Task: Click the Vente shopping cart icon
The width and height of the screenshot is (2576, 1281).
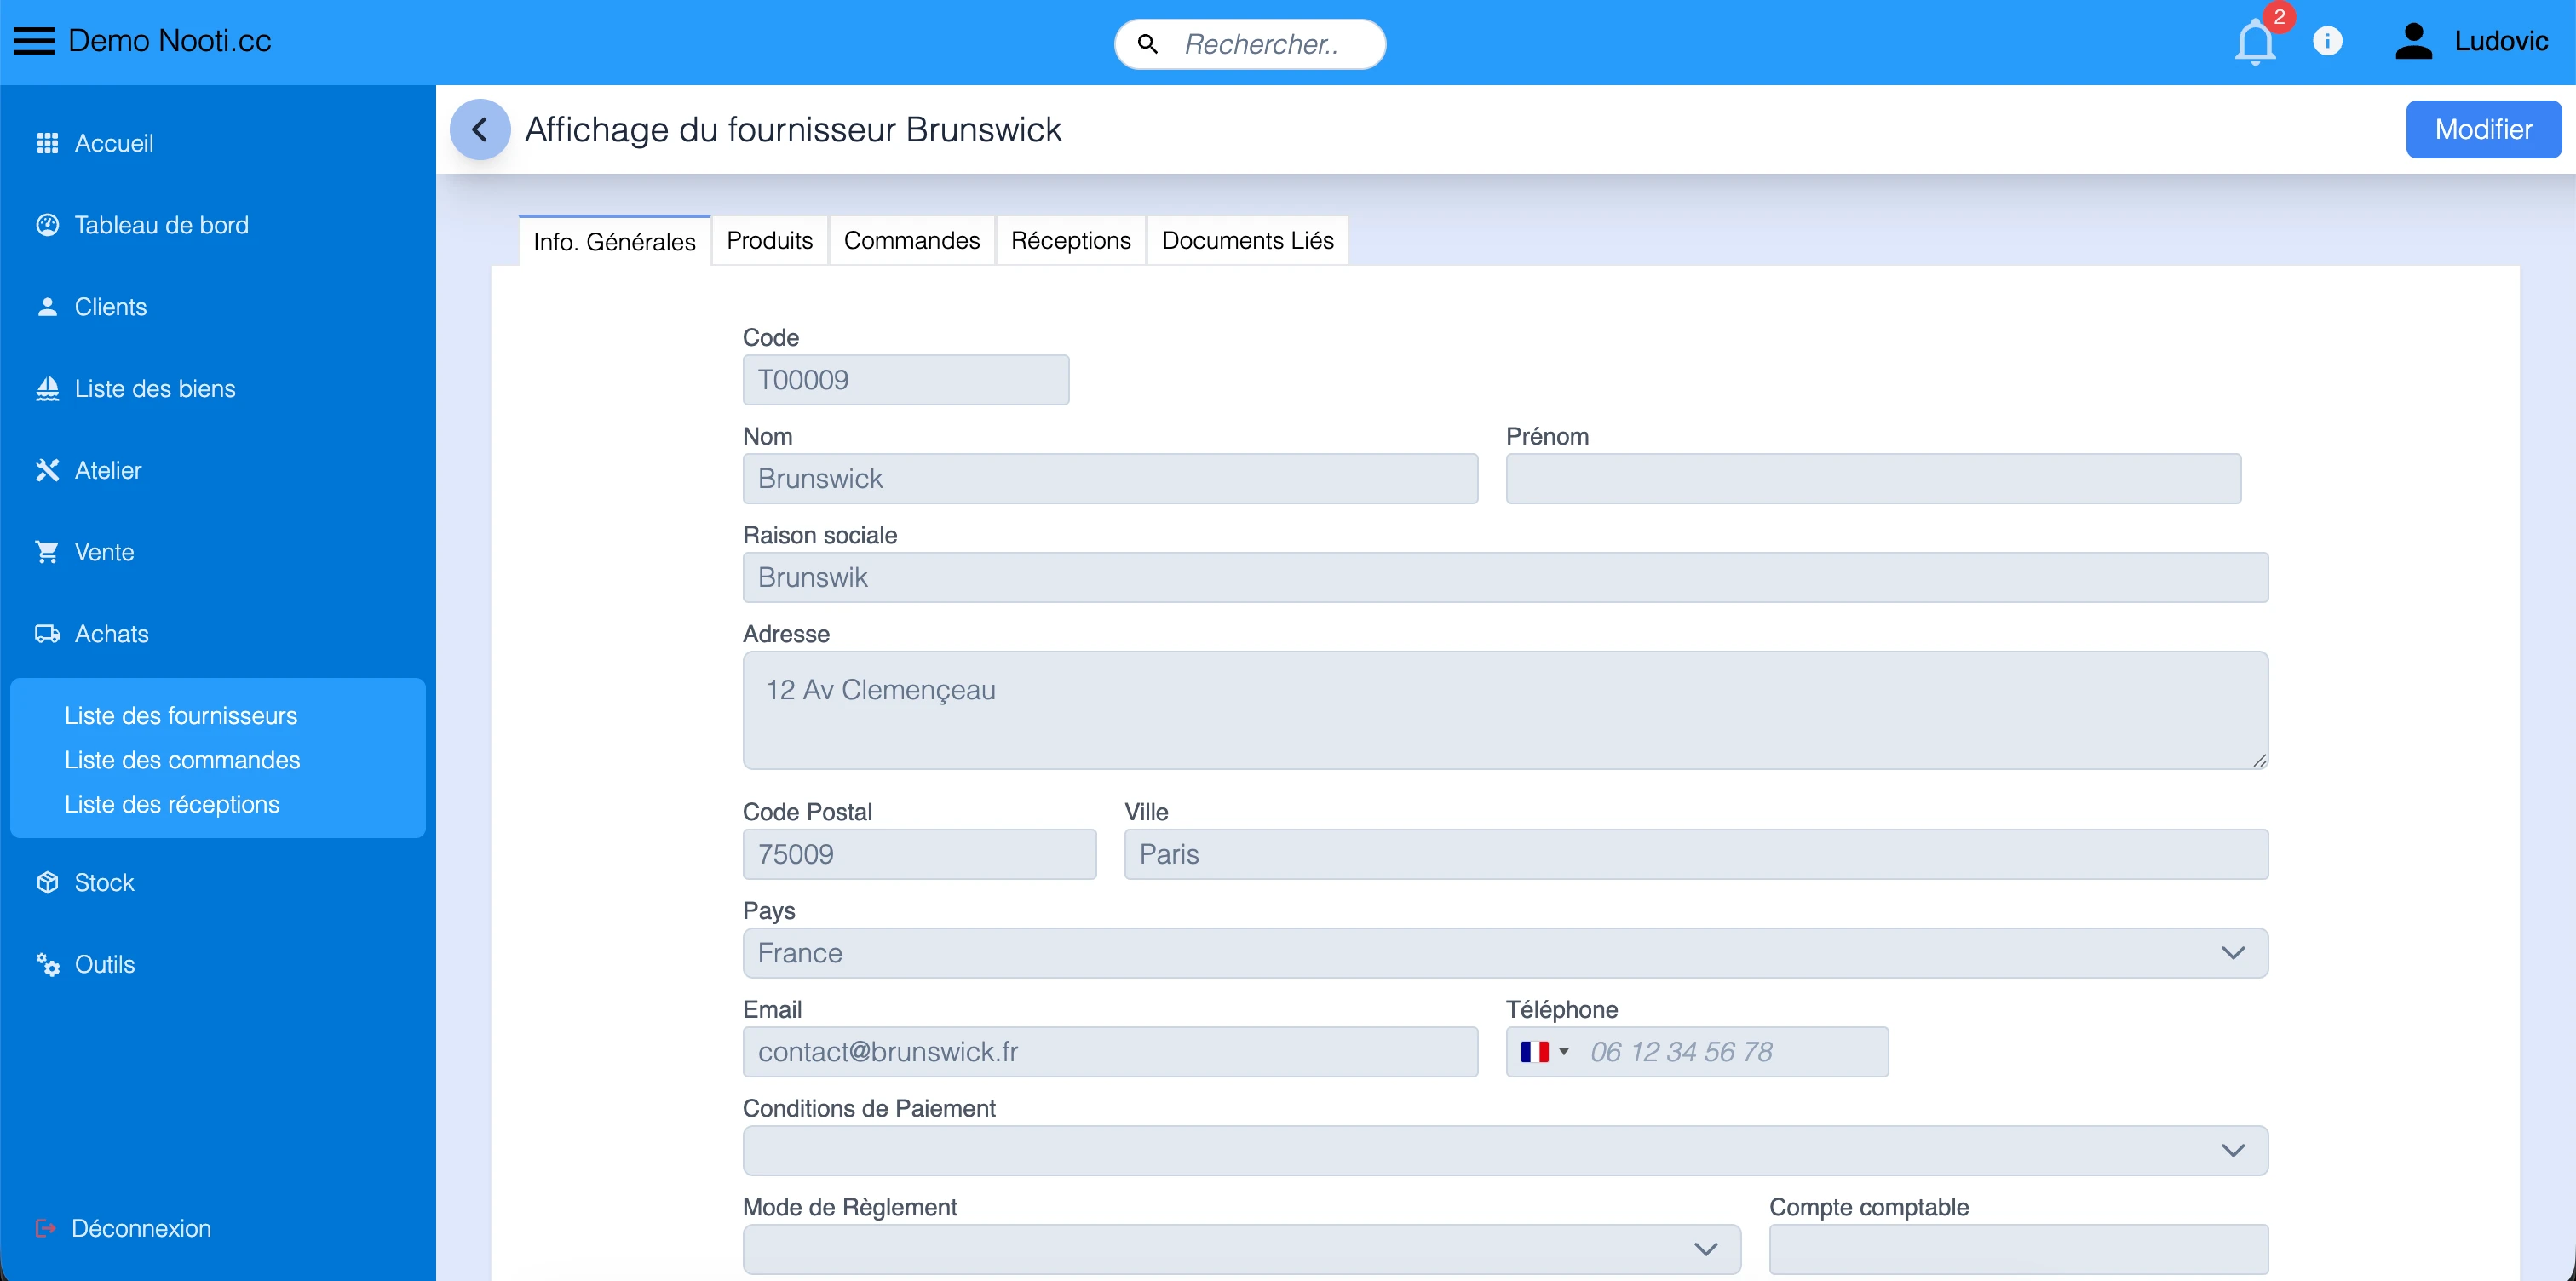Action: click(47, 551)
